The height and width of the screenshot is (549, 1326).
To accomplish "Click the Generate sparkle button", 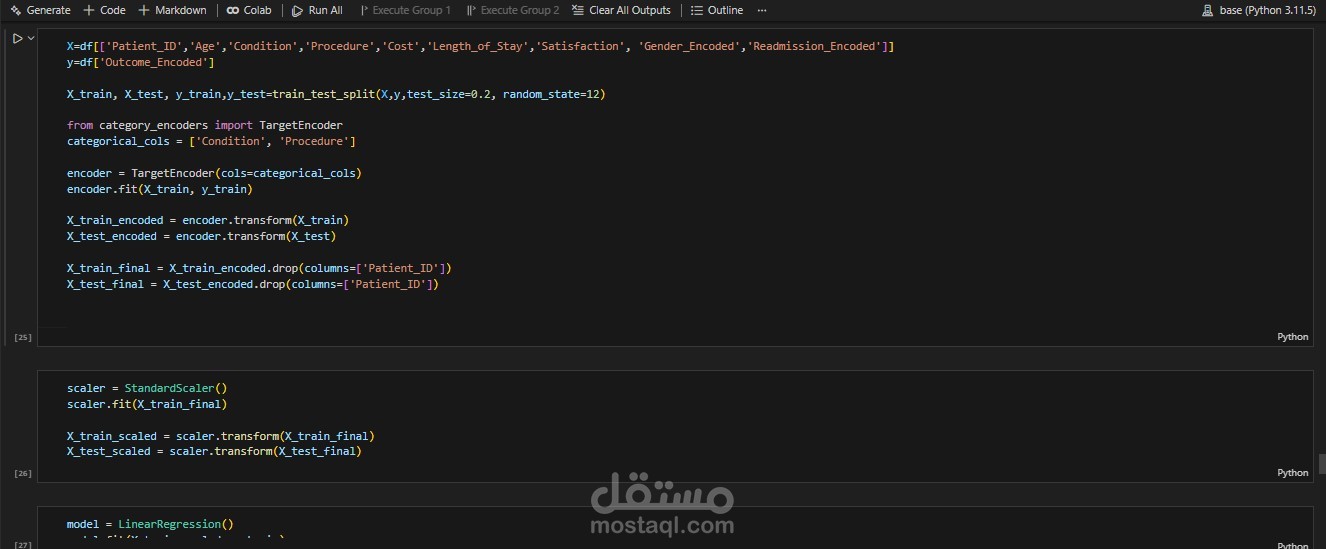I will tap(40, 10).
